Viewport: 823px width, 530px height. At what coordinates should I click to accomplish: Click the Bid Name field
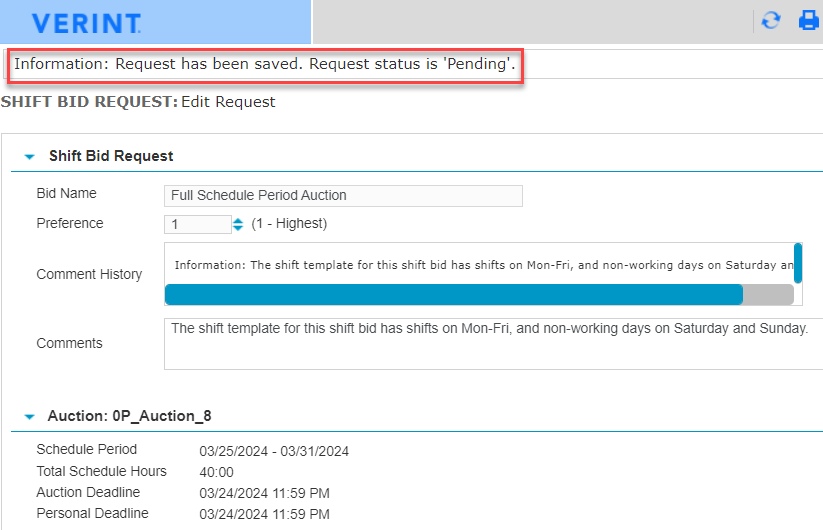[342, 195]
